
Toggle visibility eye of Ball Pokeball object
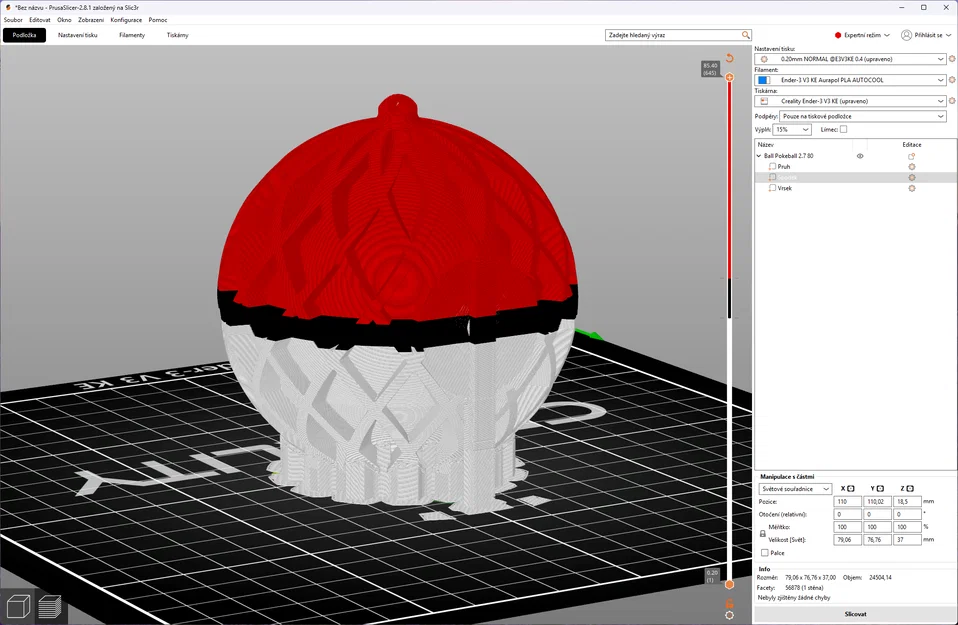(x=860, y=156)
